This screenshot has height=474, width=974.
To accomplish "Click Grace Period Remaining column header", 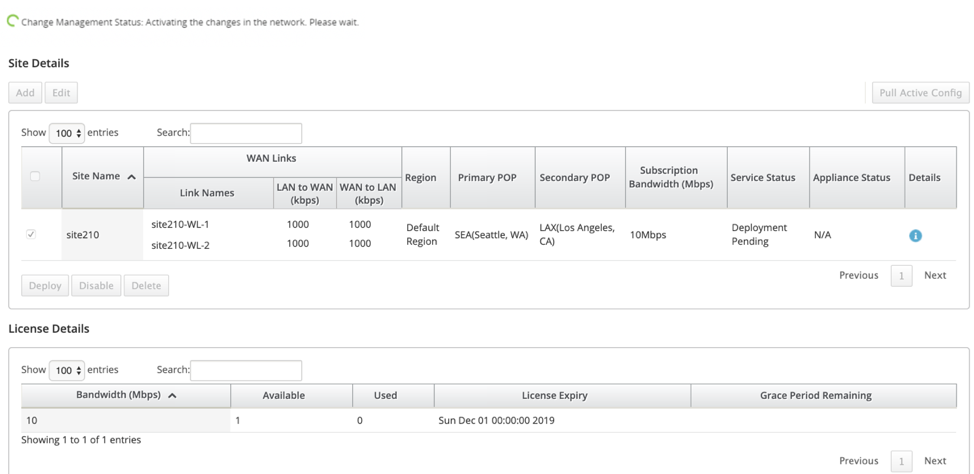I will tap(824, 395).
